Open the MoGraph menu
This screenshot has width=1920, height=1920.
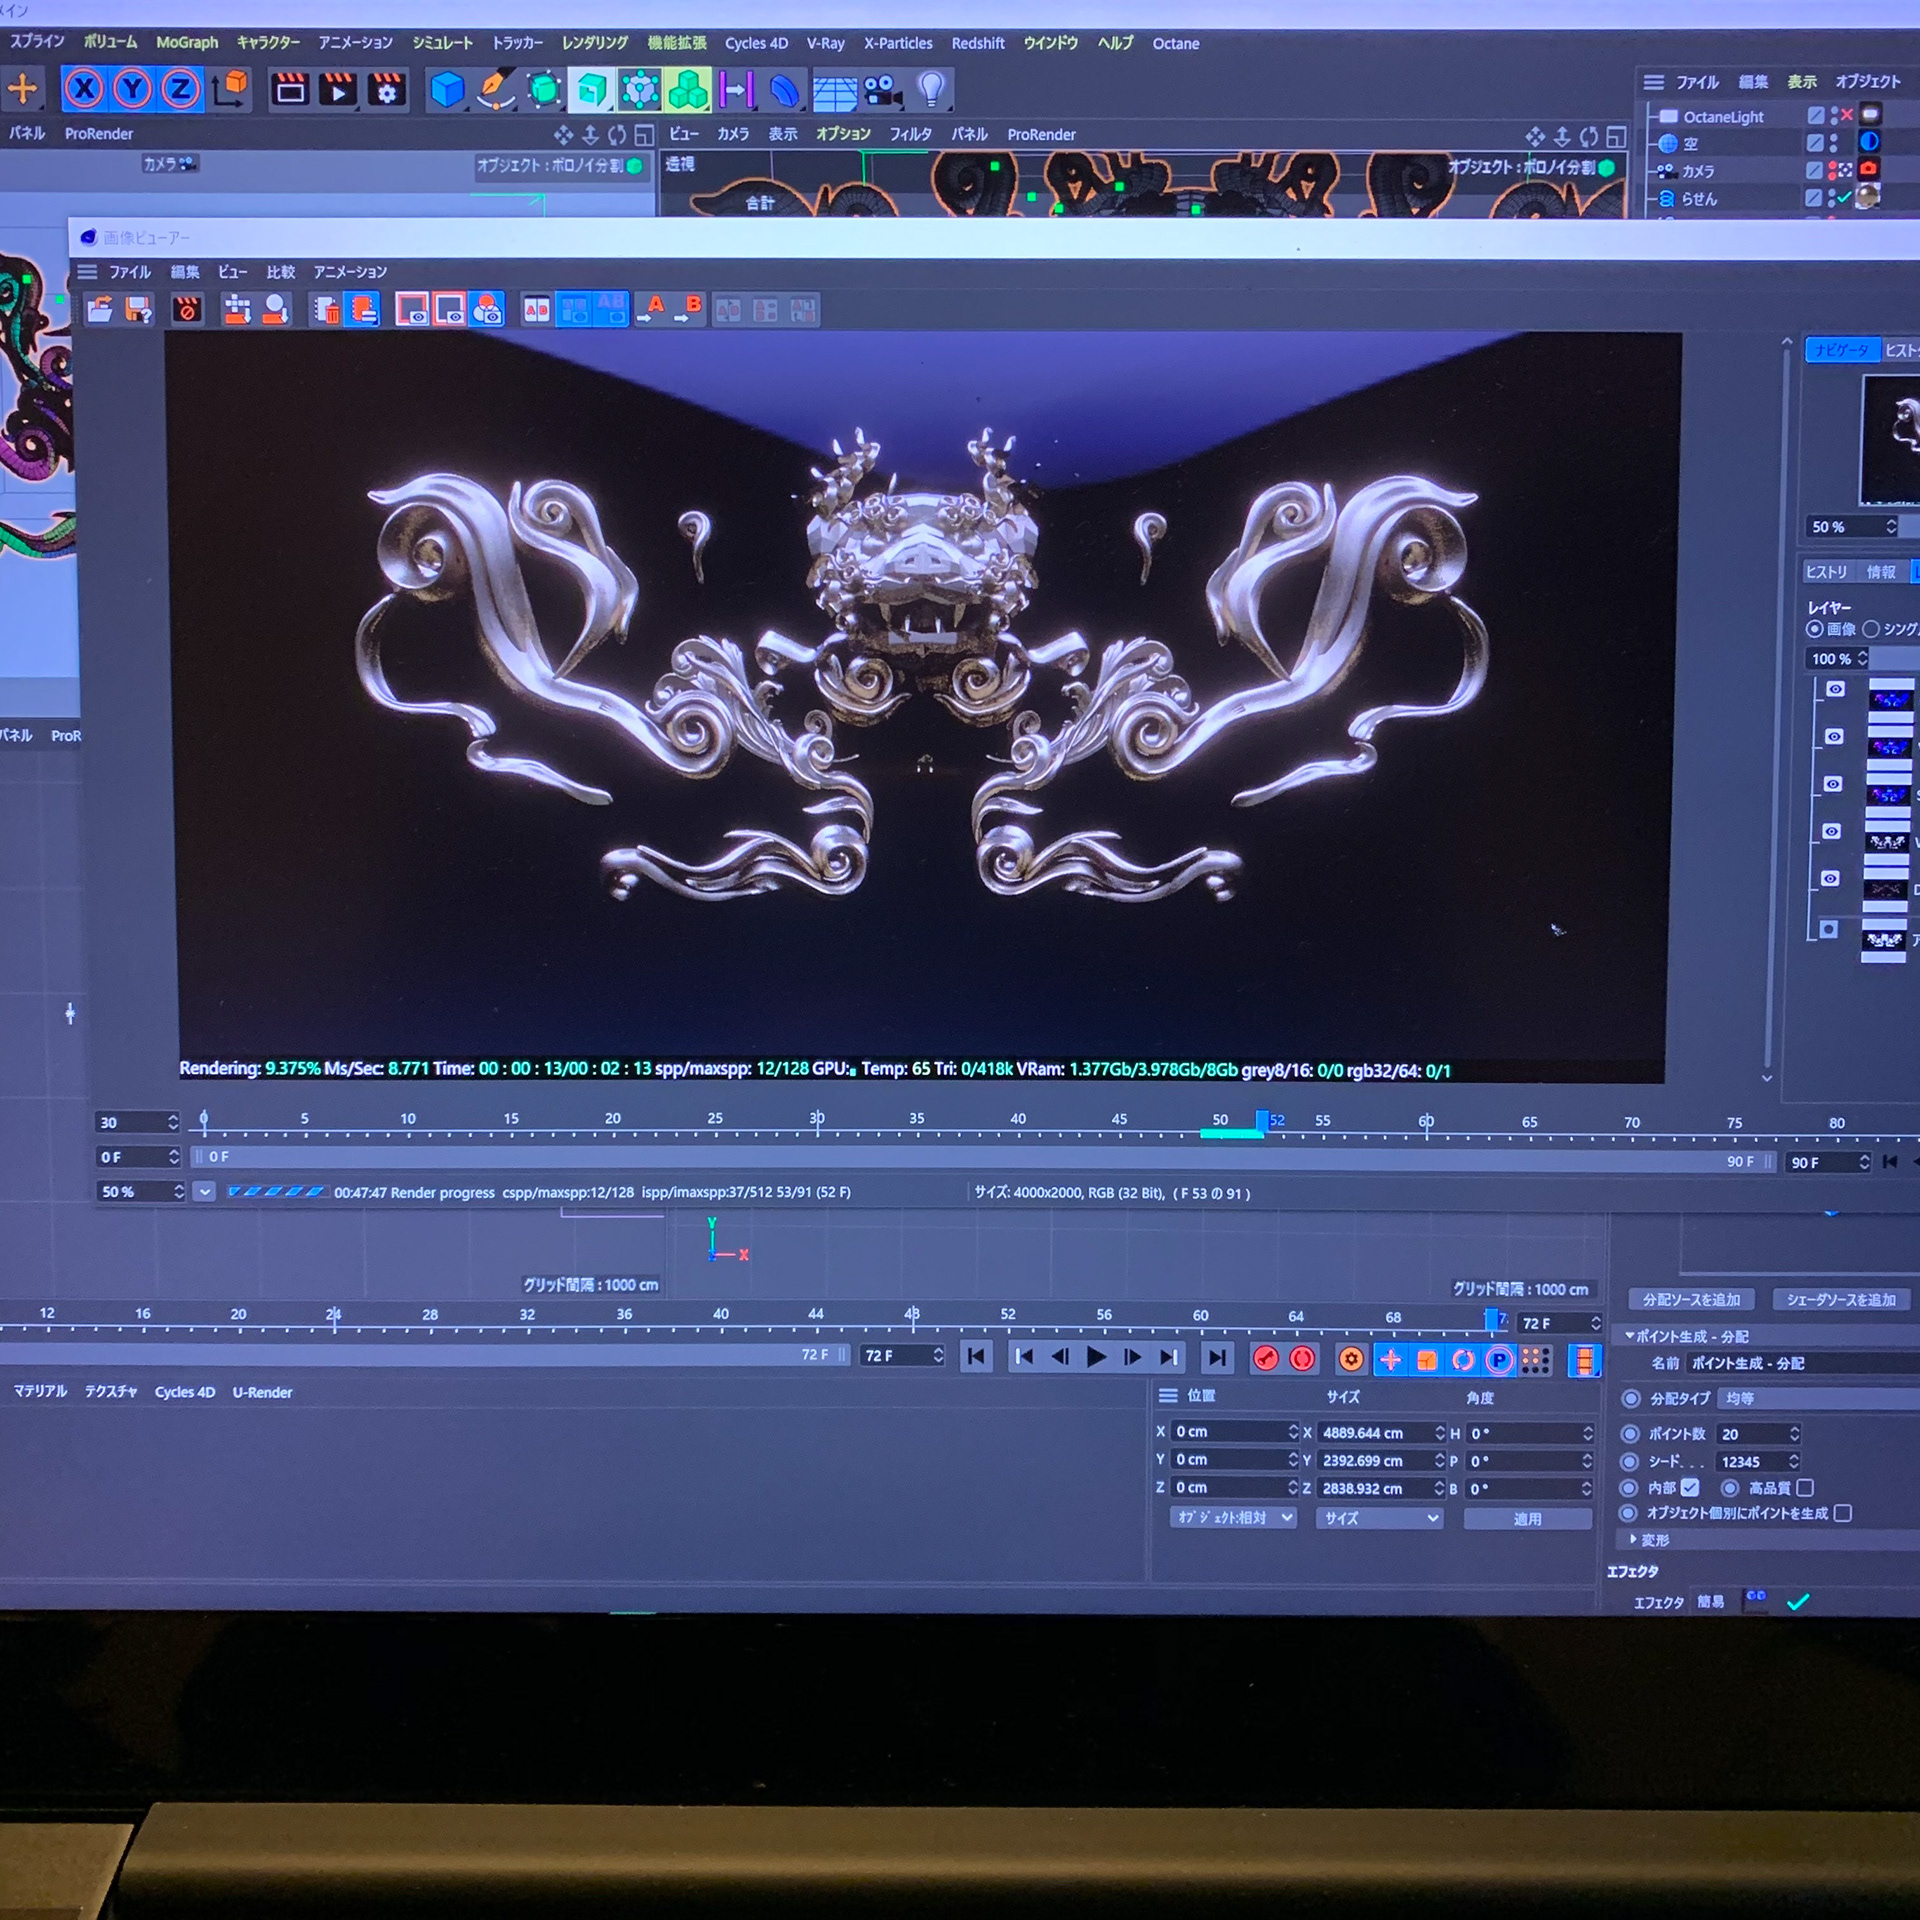tap(187, 42)
